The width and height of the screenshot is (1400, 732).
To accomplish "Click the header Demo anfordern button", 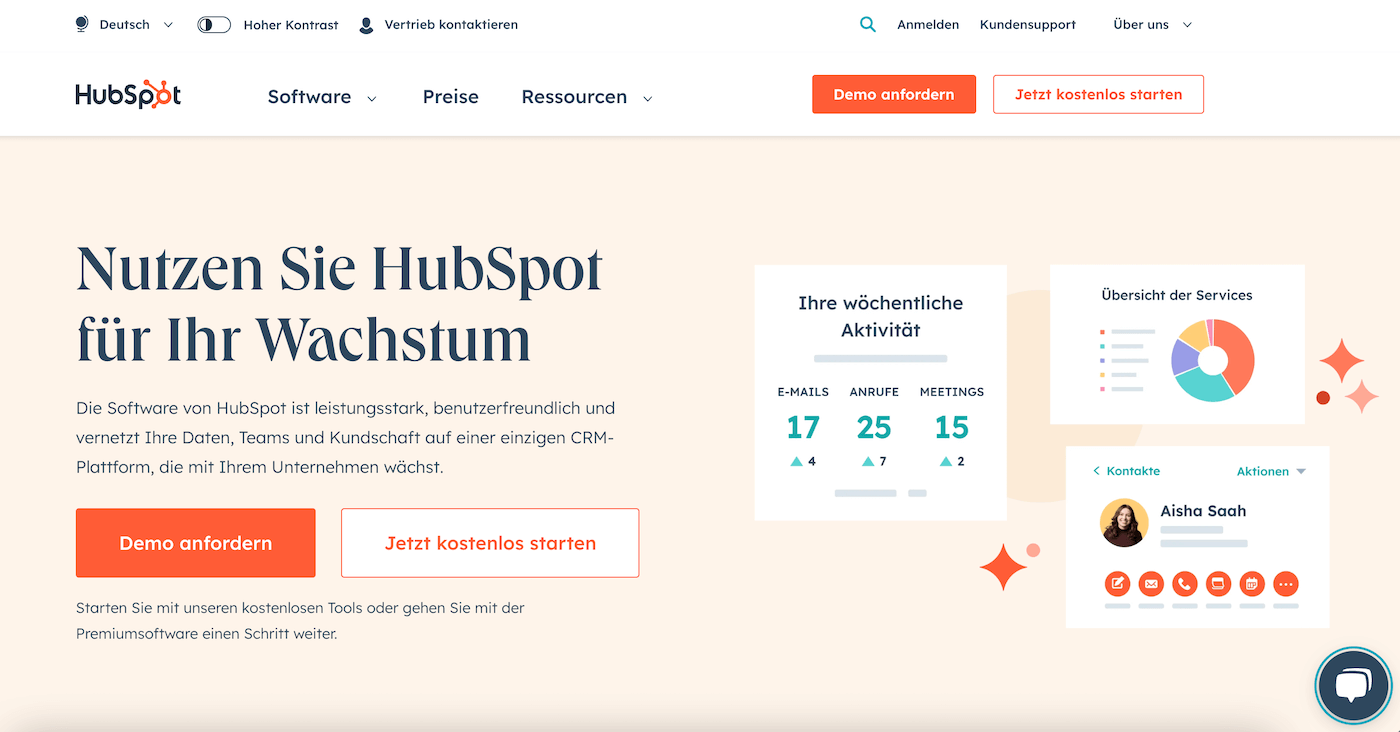I will (894, 94).
